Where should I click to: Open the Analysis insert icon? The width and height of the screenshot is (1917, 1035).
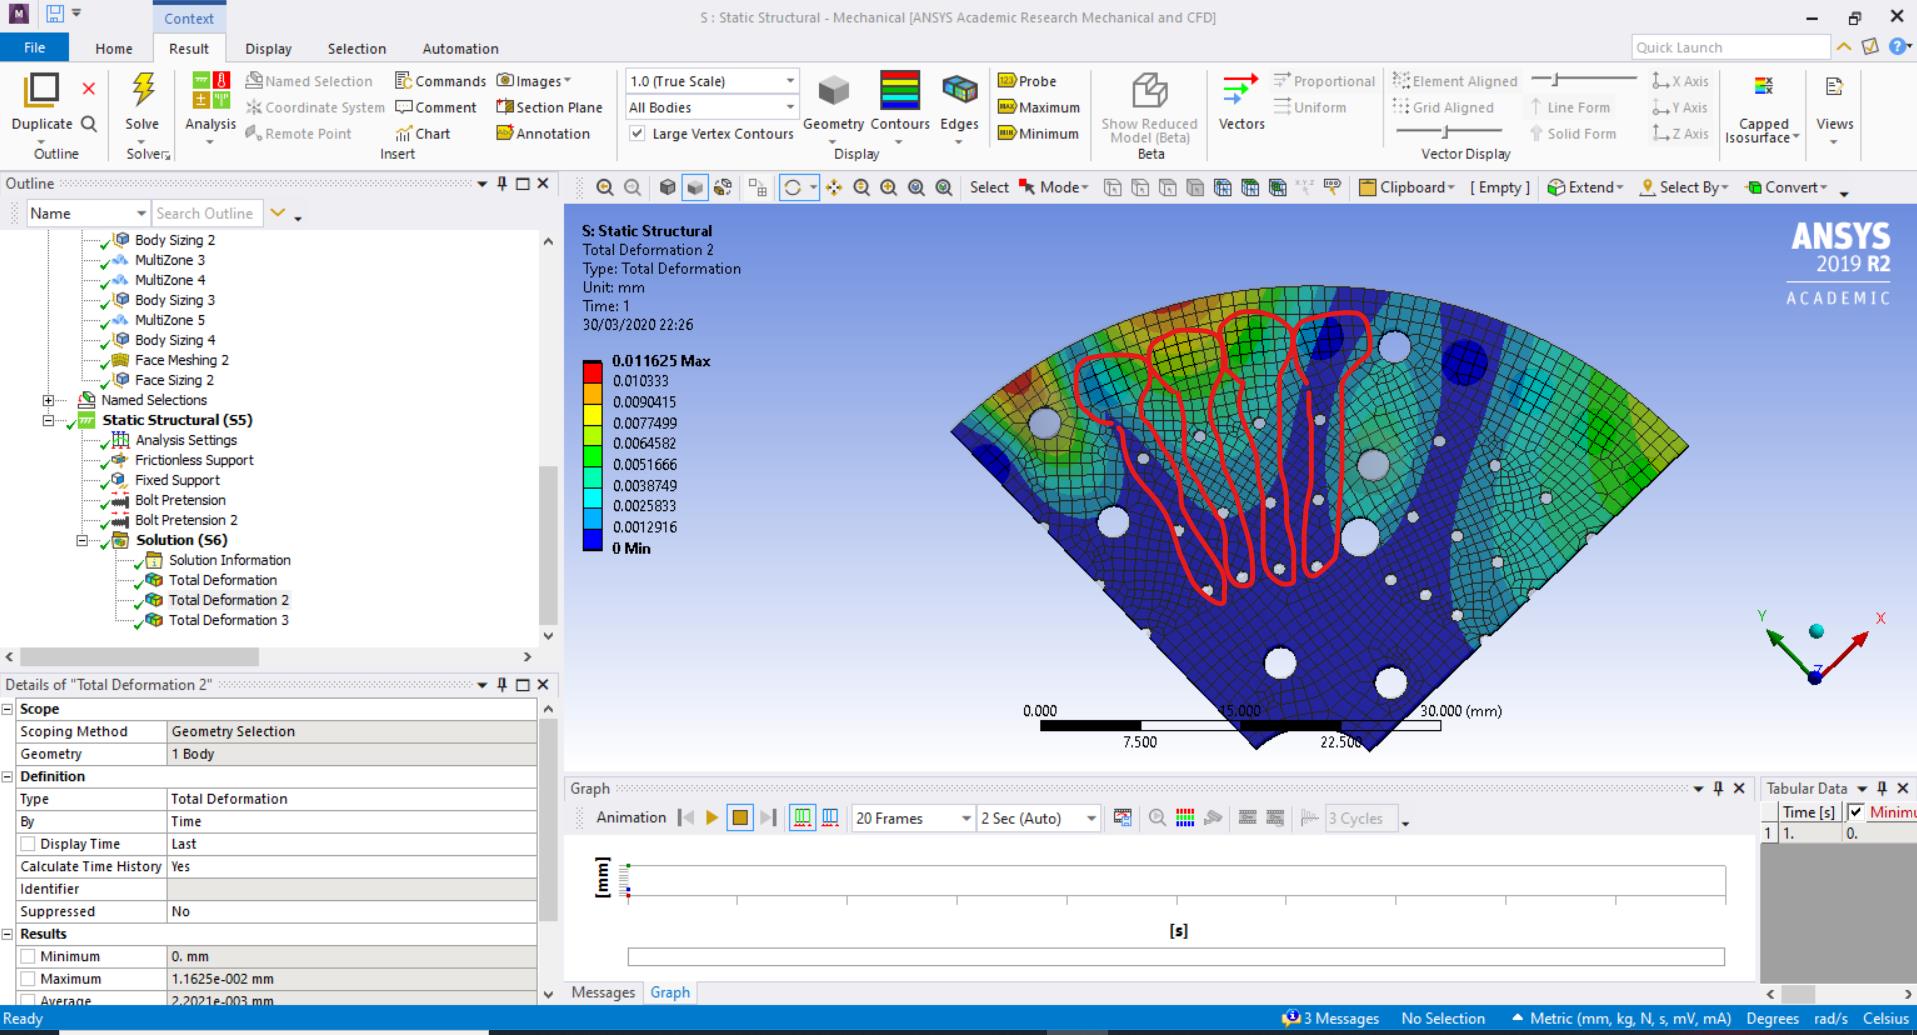pos(210,90)
